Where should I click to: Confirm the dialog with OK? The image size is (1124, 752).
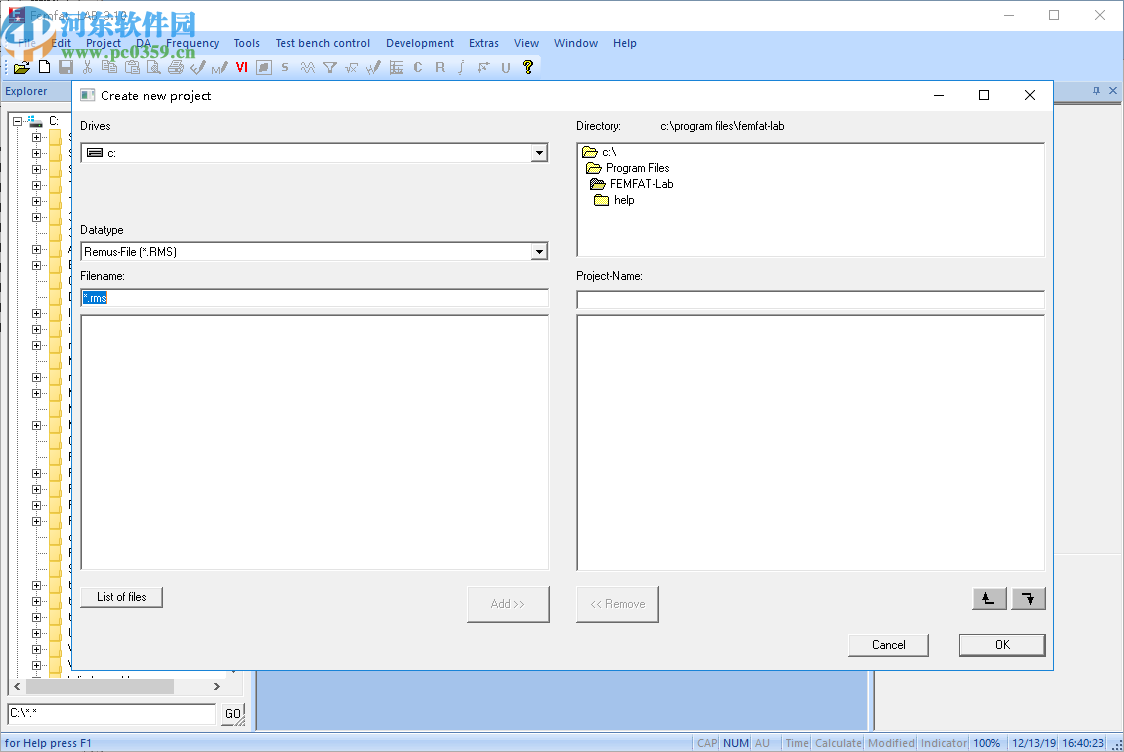(1002, 645)
